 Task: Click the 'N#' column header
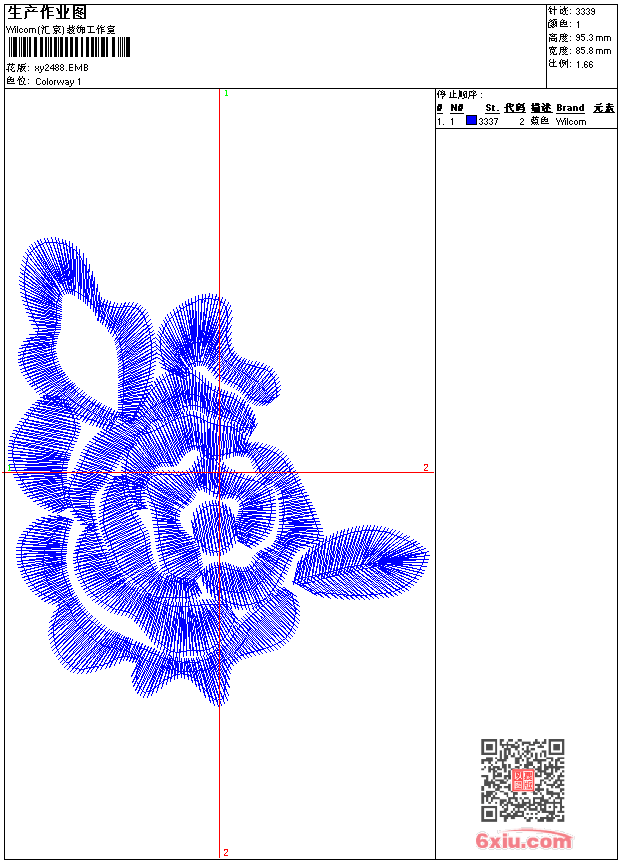click(456, 108)
